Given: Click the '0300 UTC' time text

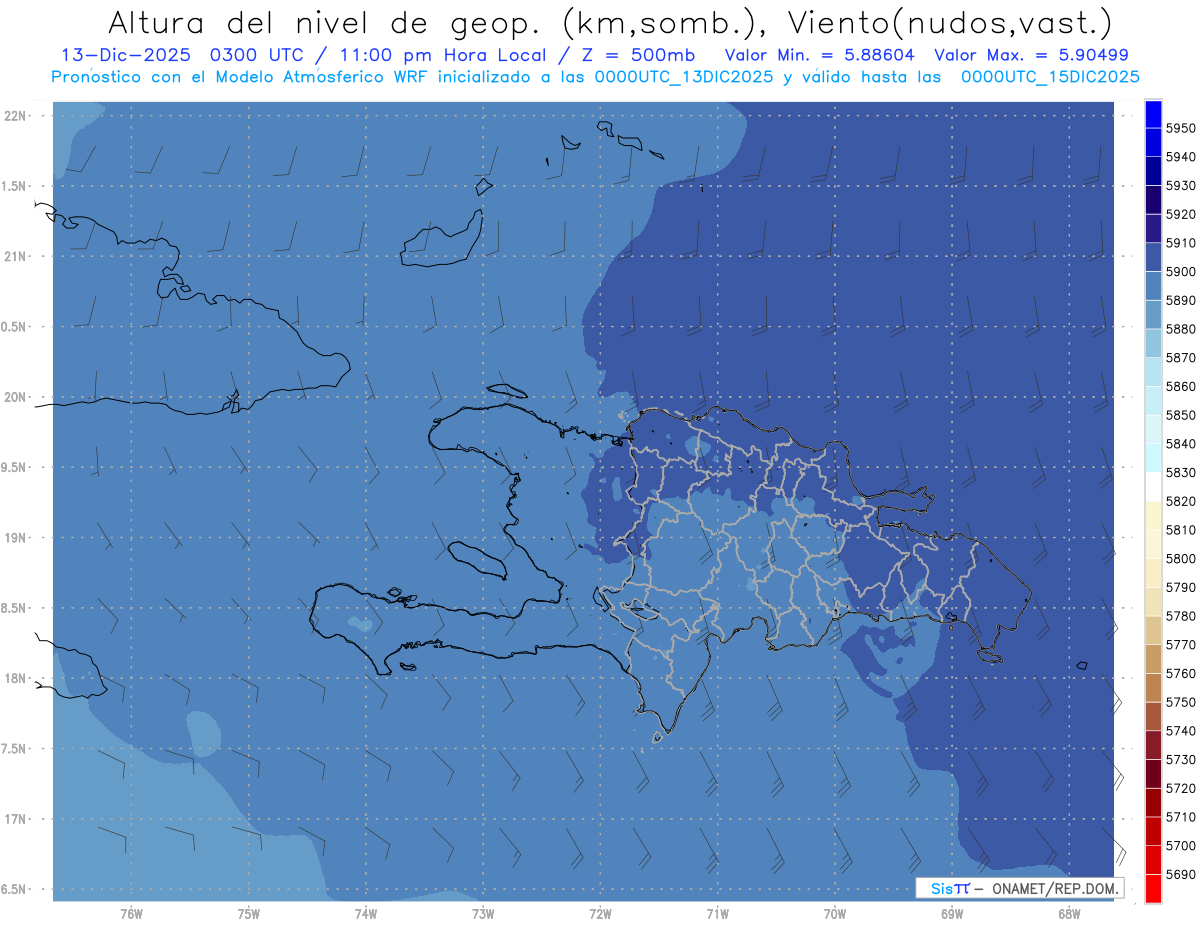Looking at the screenshot, I should coord(258,55).
